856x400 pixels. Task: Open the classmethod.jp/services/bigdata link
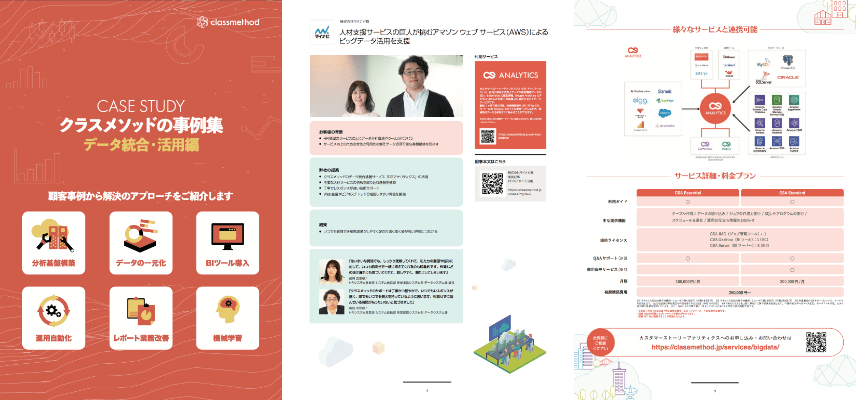click(x=710, y=349)
